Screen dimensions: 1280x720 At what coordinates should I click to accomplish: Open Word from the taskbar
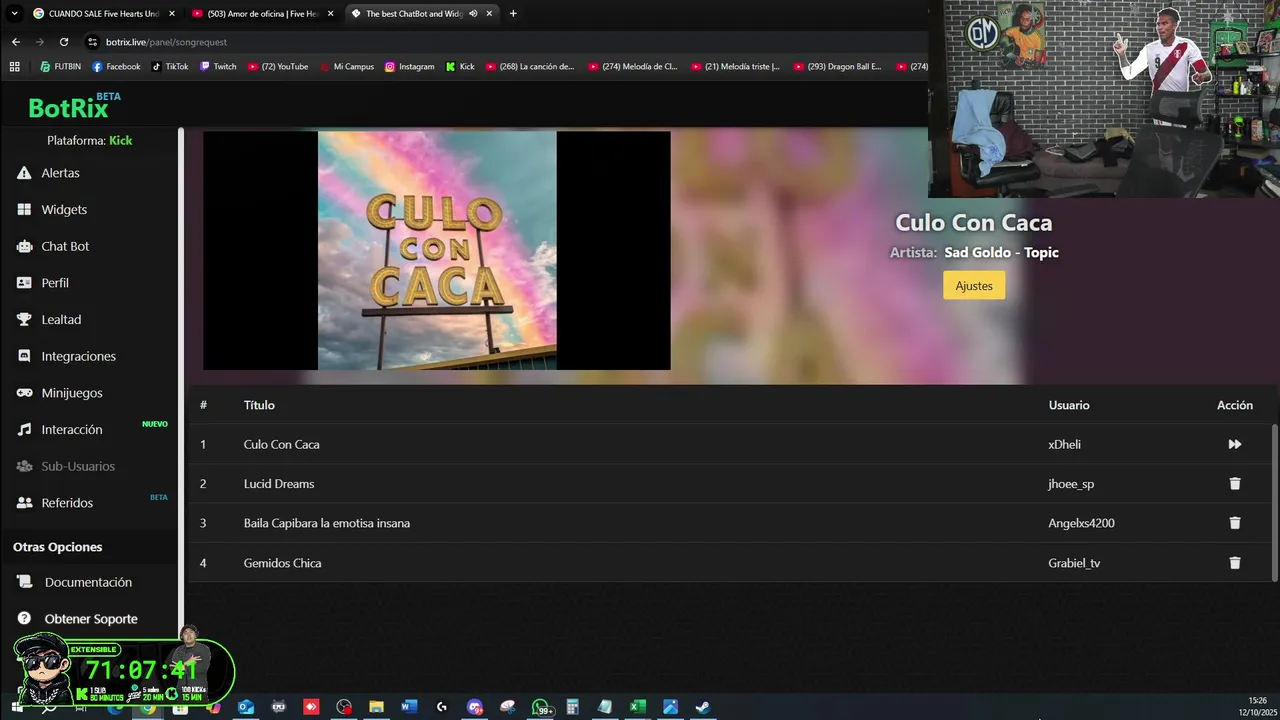tap(409, 707)
